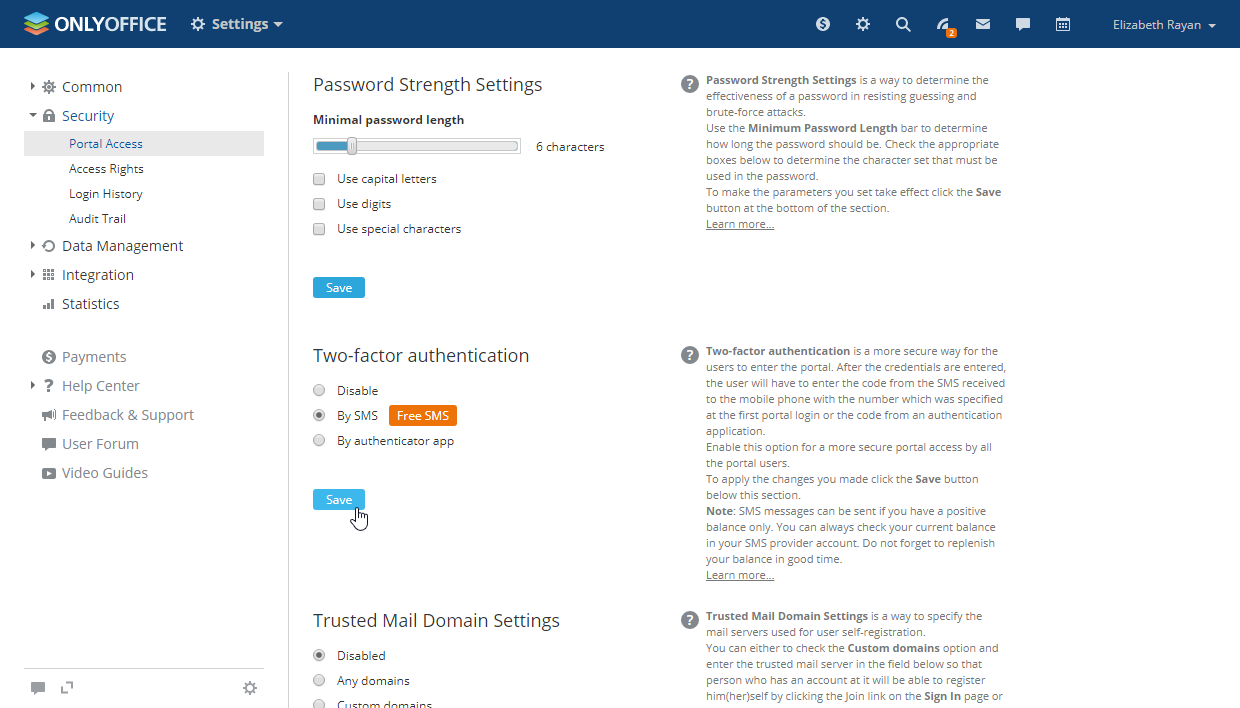Open the mail envelope icon

pos(983,24)
